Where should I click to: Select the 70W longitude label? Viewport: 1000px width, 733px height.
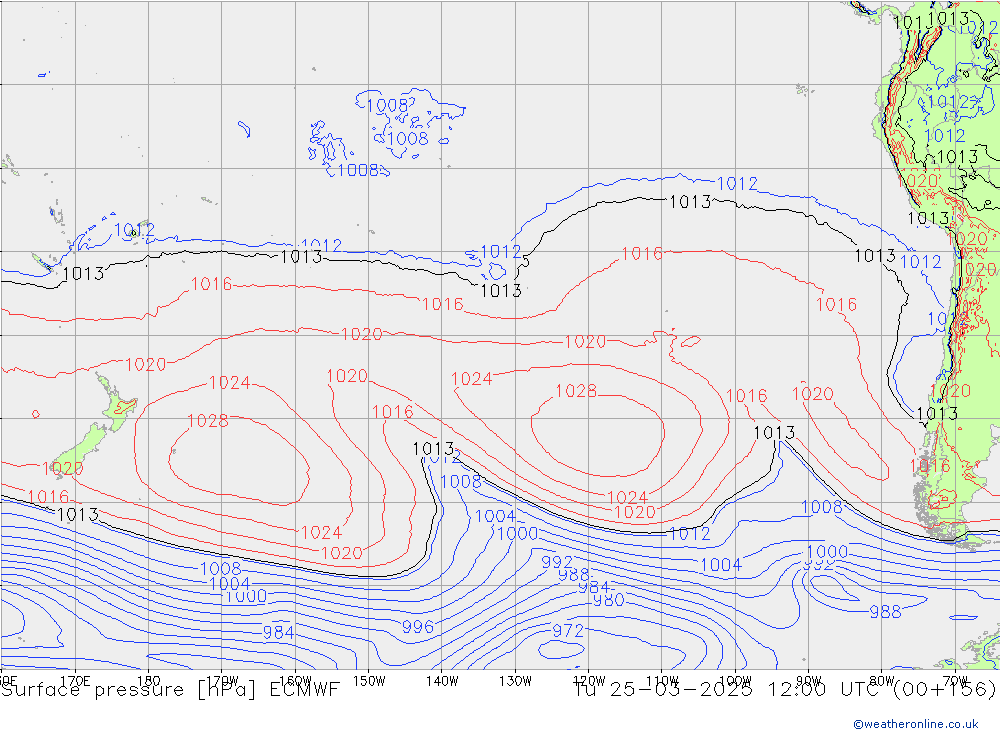click(x=955, y=681)
